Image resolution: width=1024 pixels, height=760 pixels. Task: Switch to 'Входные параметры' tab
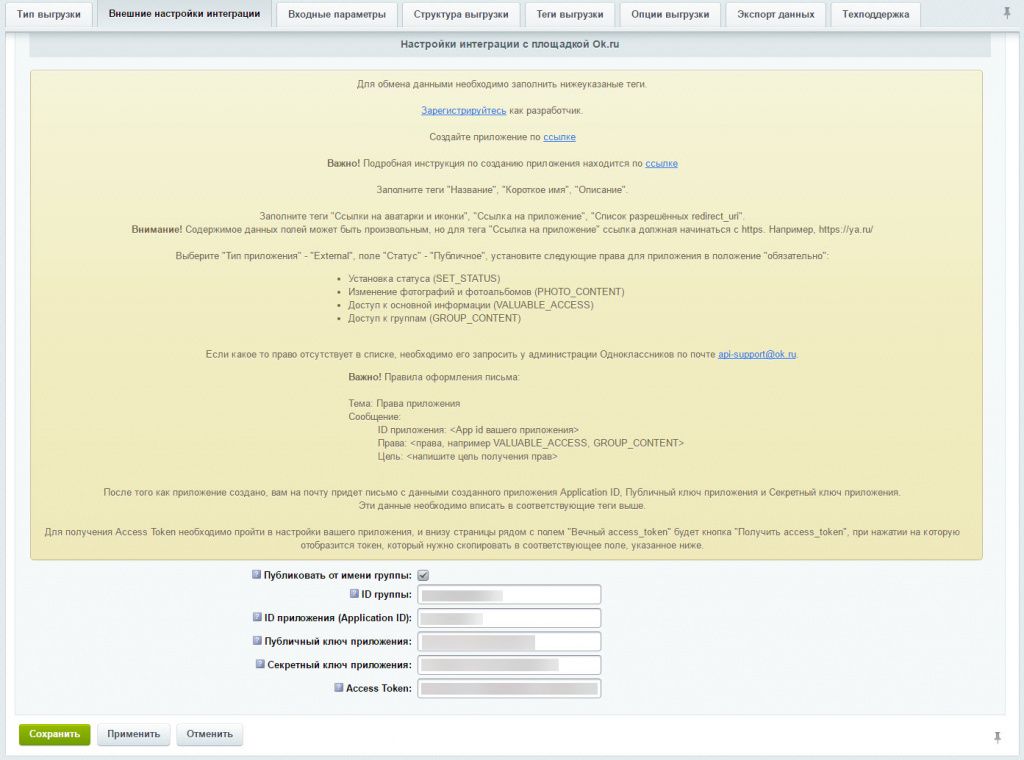[337, 14]
